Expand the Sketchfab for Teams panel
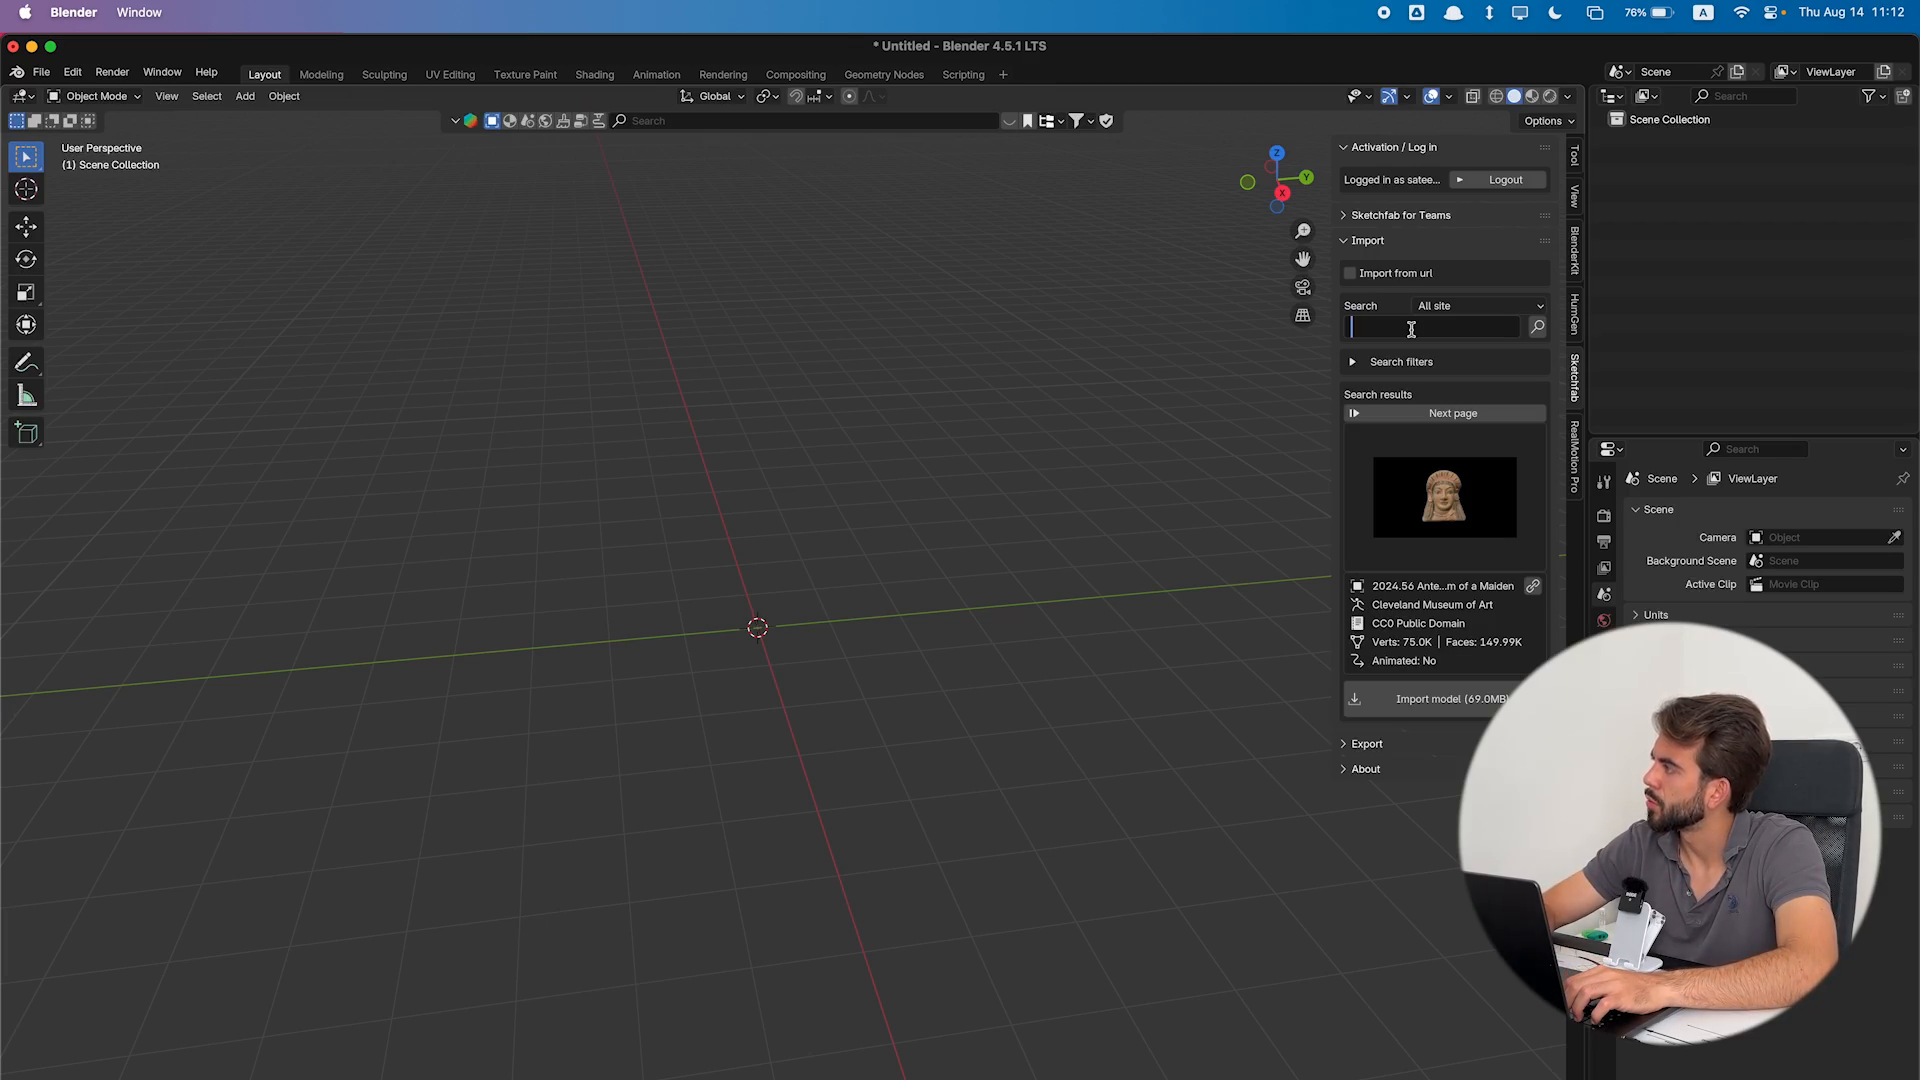The height and width of the screenshot is (1080, 1920). point(1400,215)
